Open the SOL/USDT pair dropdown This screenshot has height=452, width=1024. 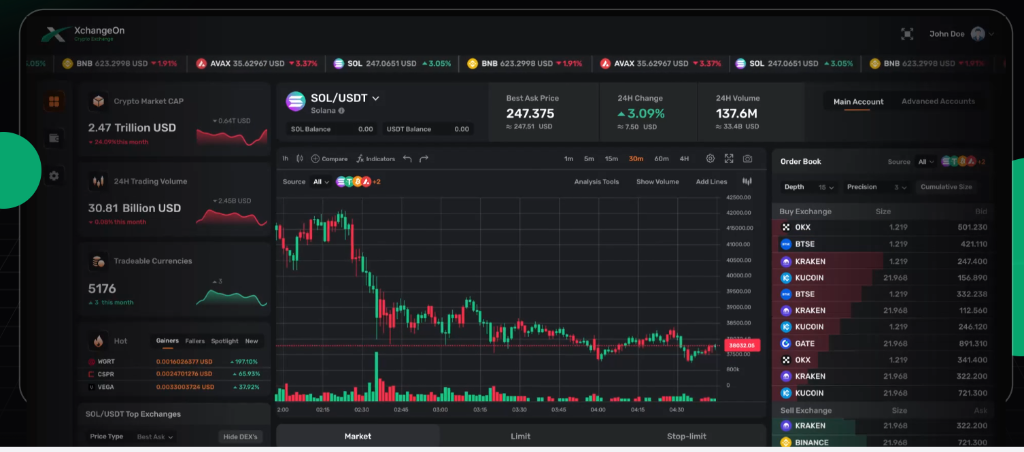(x=376, y=99)
